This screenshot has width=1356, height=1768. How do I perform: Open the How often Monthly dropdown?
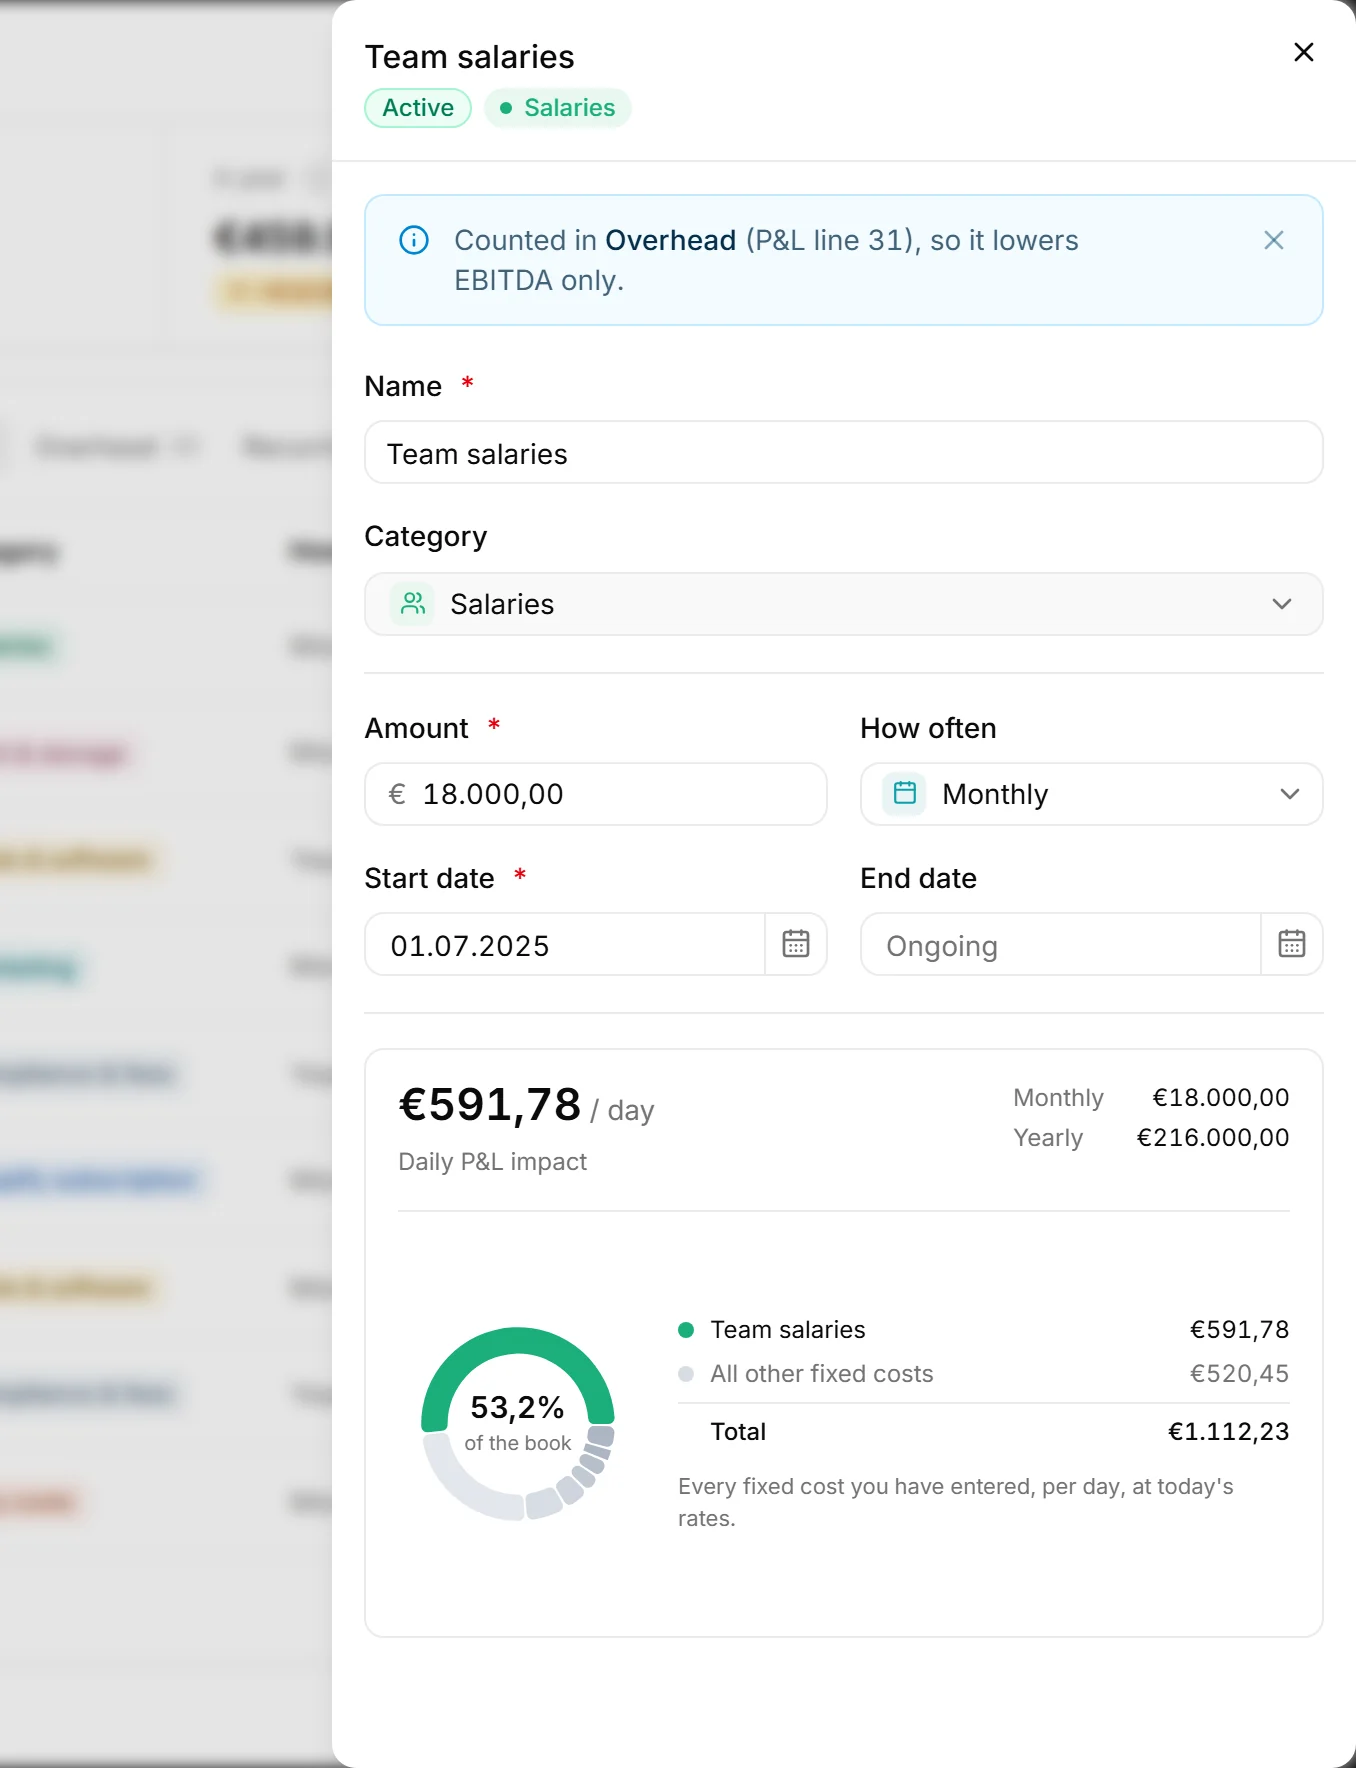1091,794
